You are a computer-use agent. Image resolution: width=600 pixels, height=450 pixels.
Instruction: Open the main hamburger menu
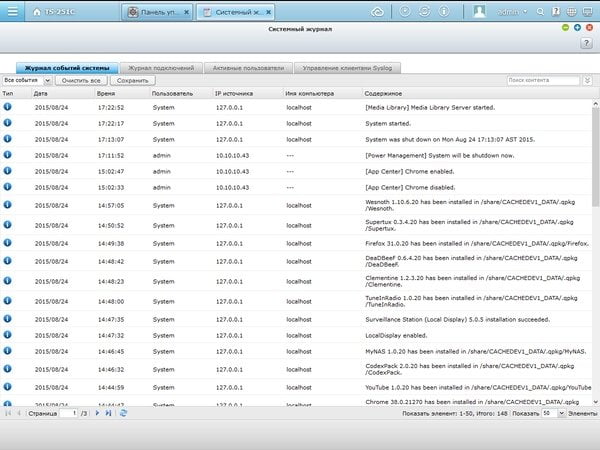tap(12, 11)
